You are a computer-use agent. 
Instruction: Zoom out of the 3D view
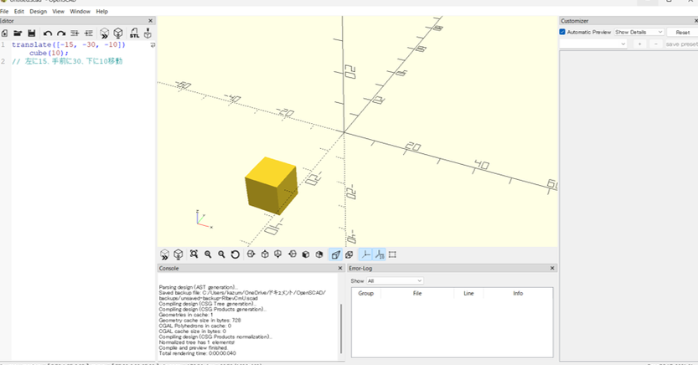coord(221,254)
